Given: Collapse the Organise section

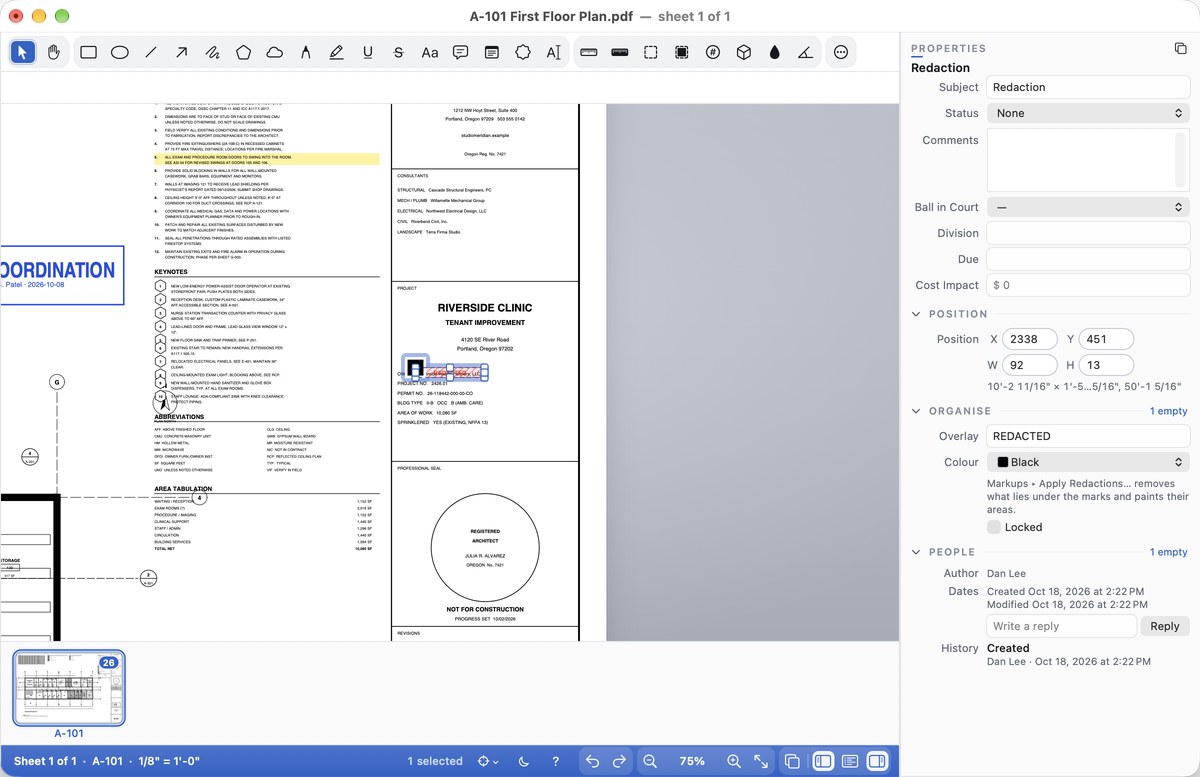Looking at the screenshot, I should click(x=916, y=411).
